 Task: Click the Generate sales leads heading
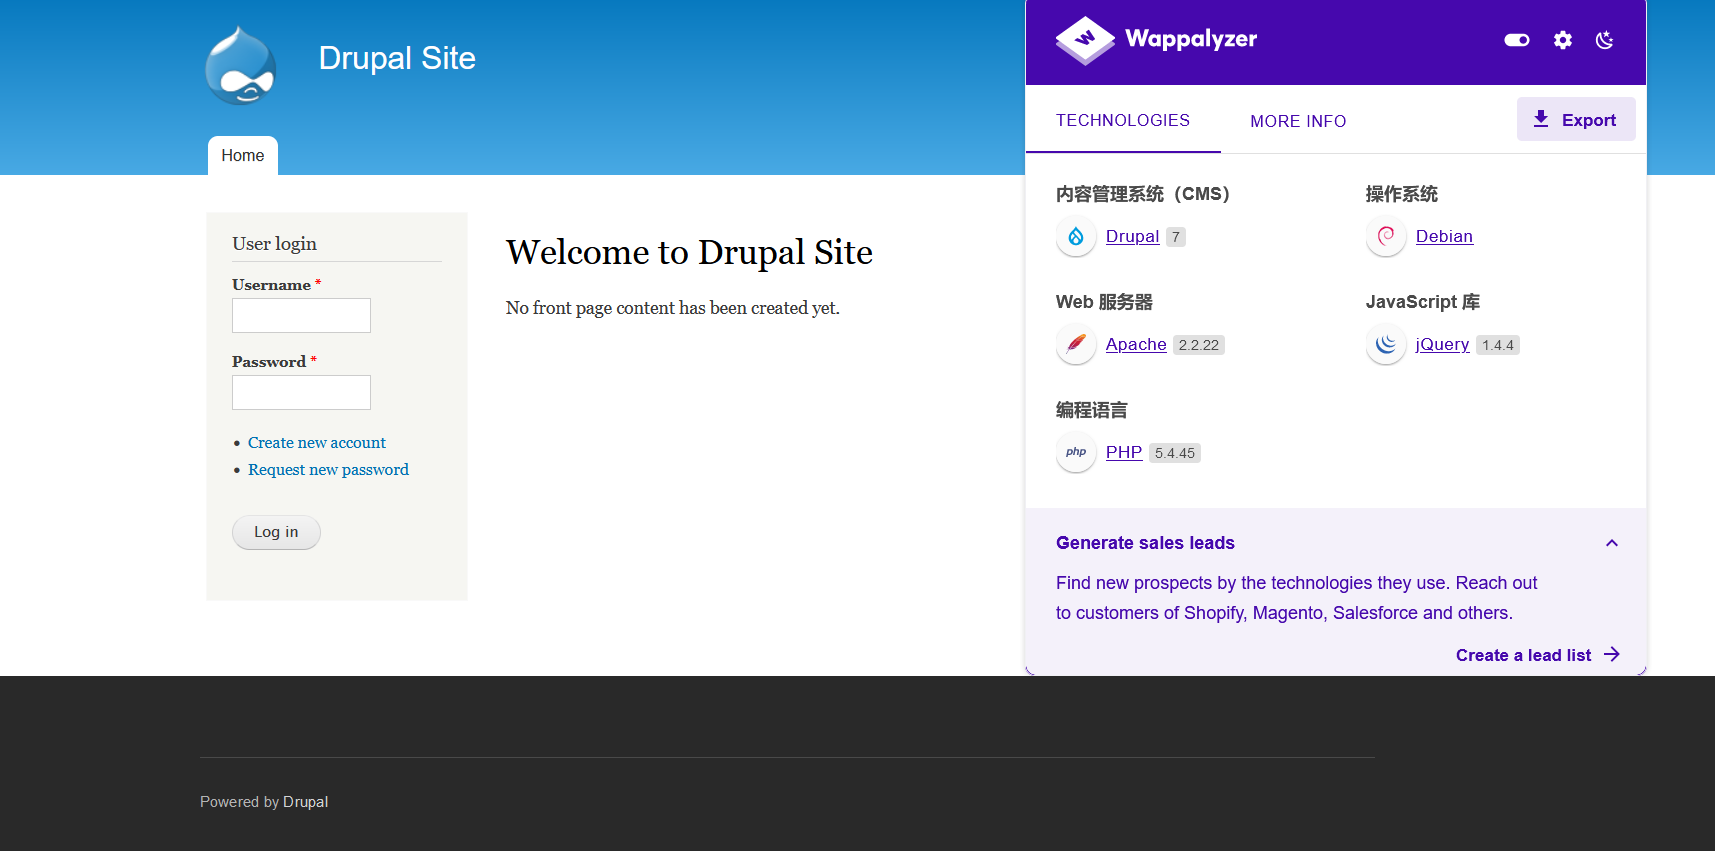point(1145,543)
